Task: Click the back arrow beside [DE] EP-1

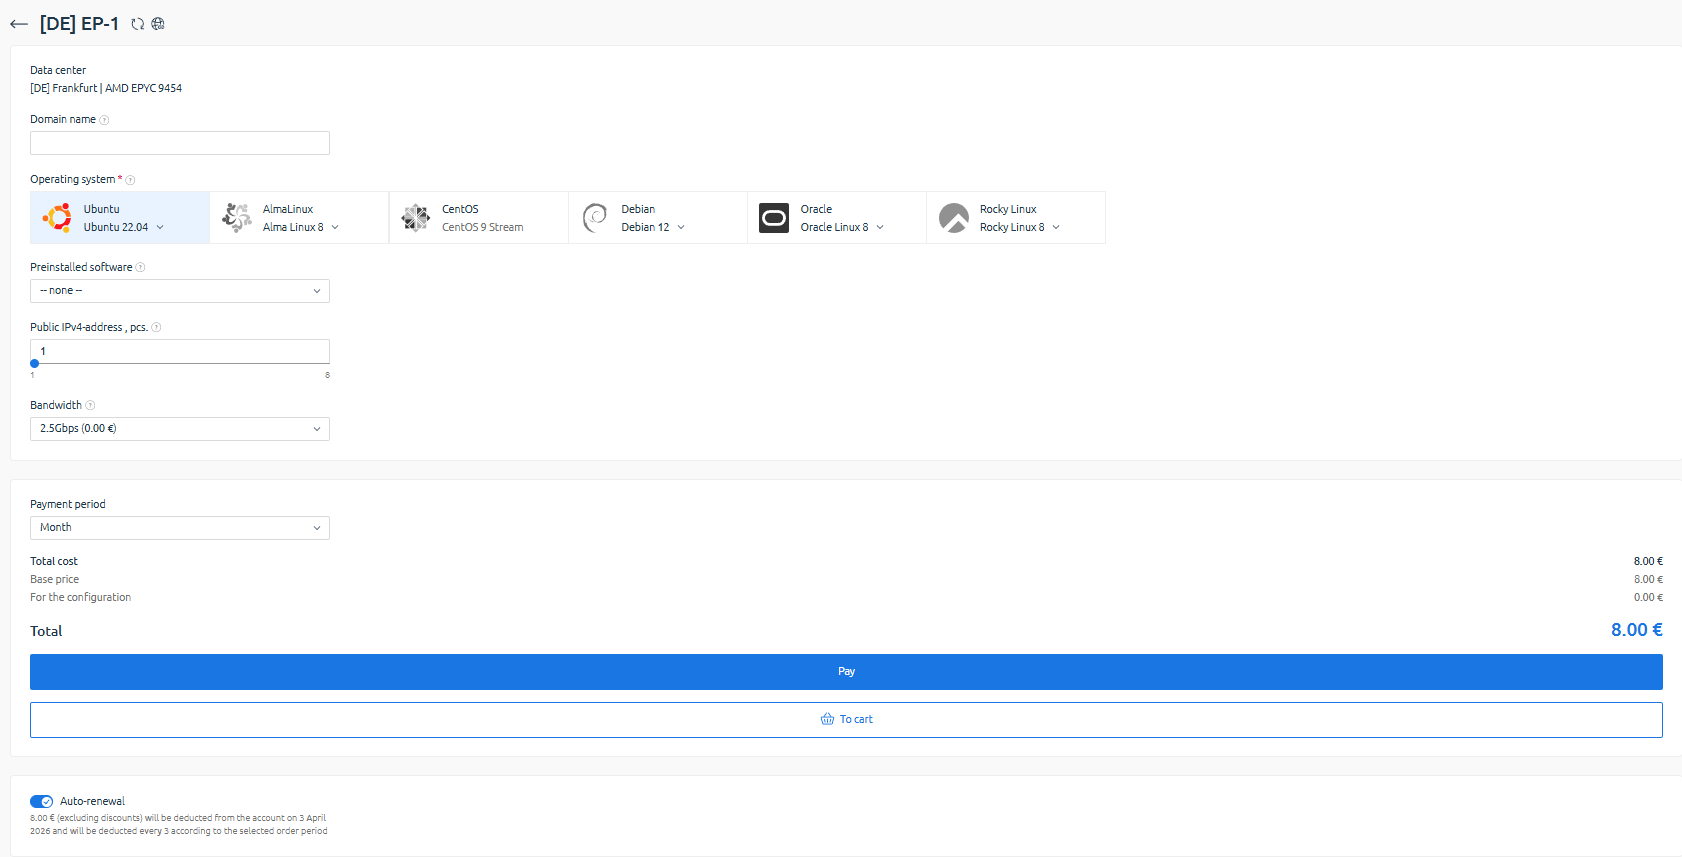Action: (19, 24)
